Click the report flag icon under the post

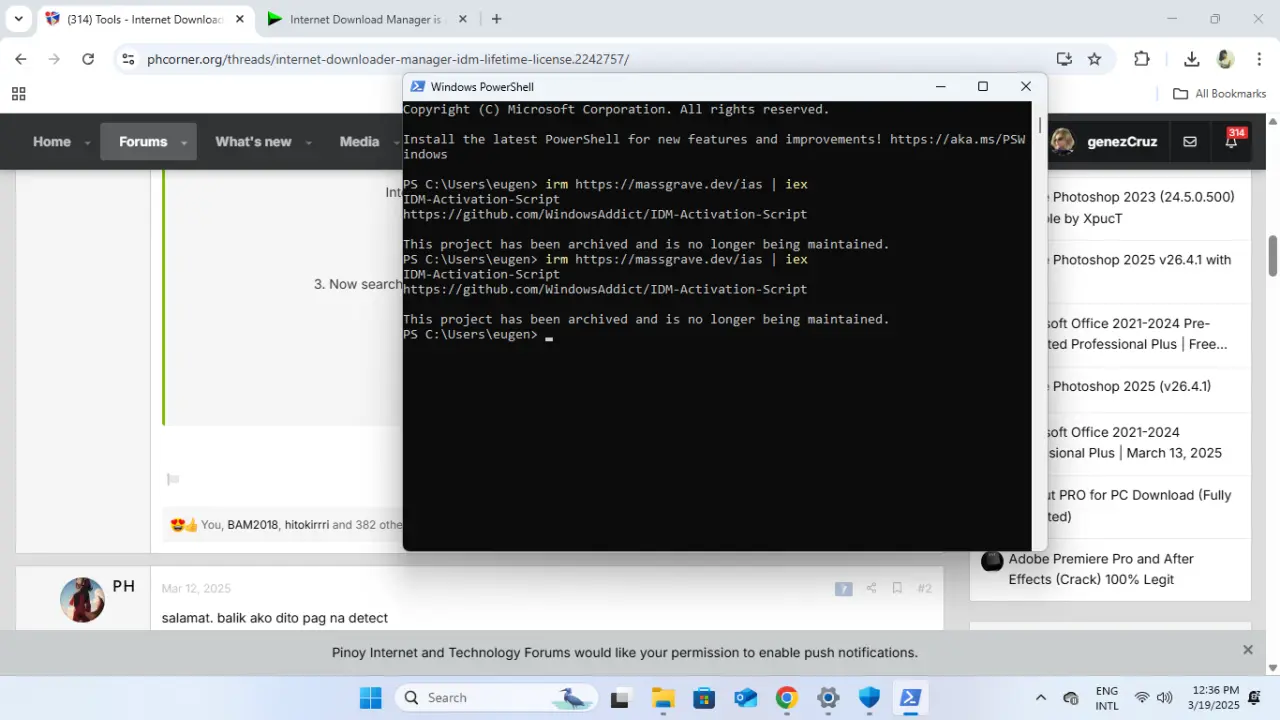point(173,479)
